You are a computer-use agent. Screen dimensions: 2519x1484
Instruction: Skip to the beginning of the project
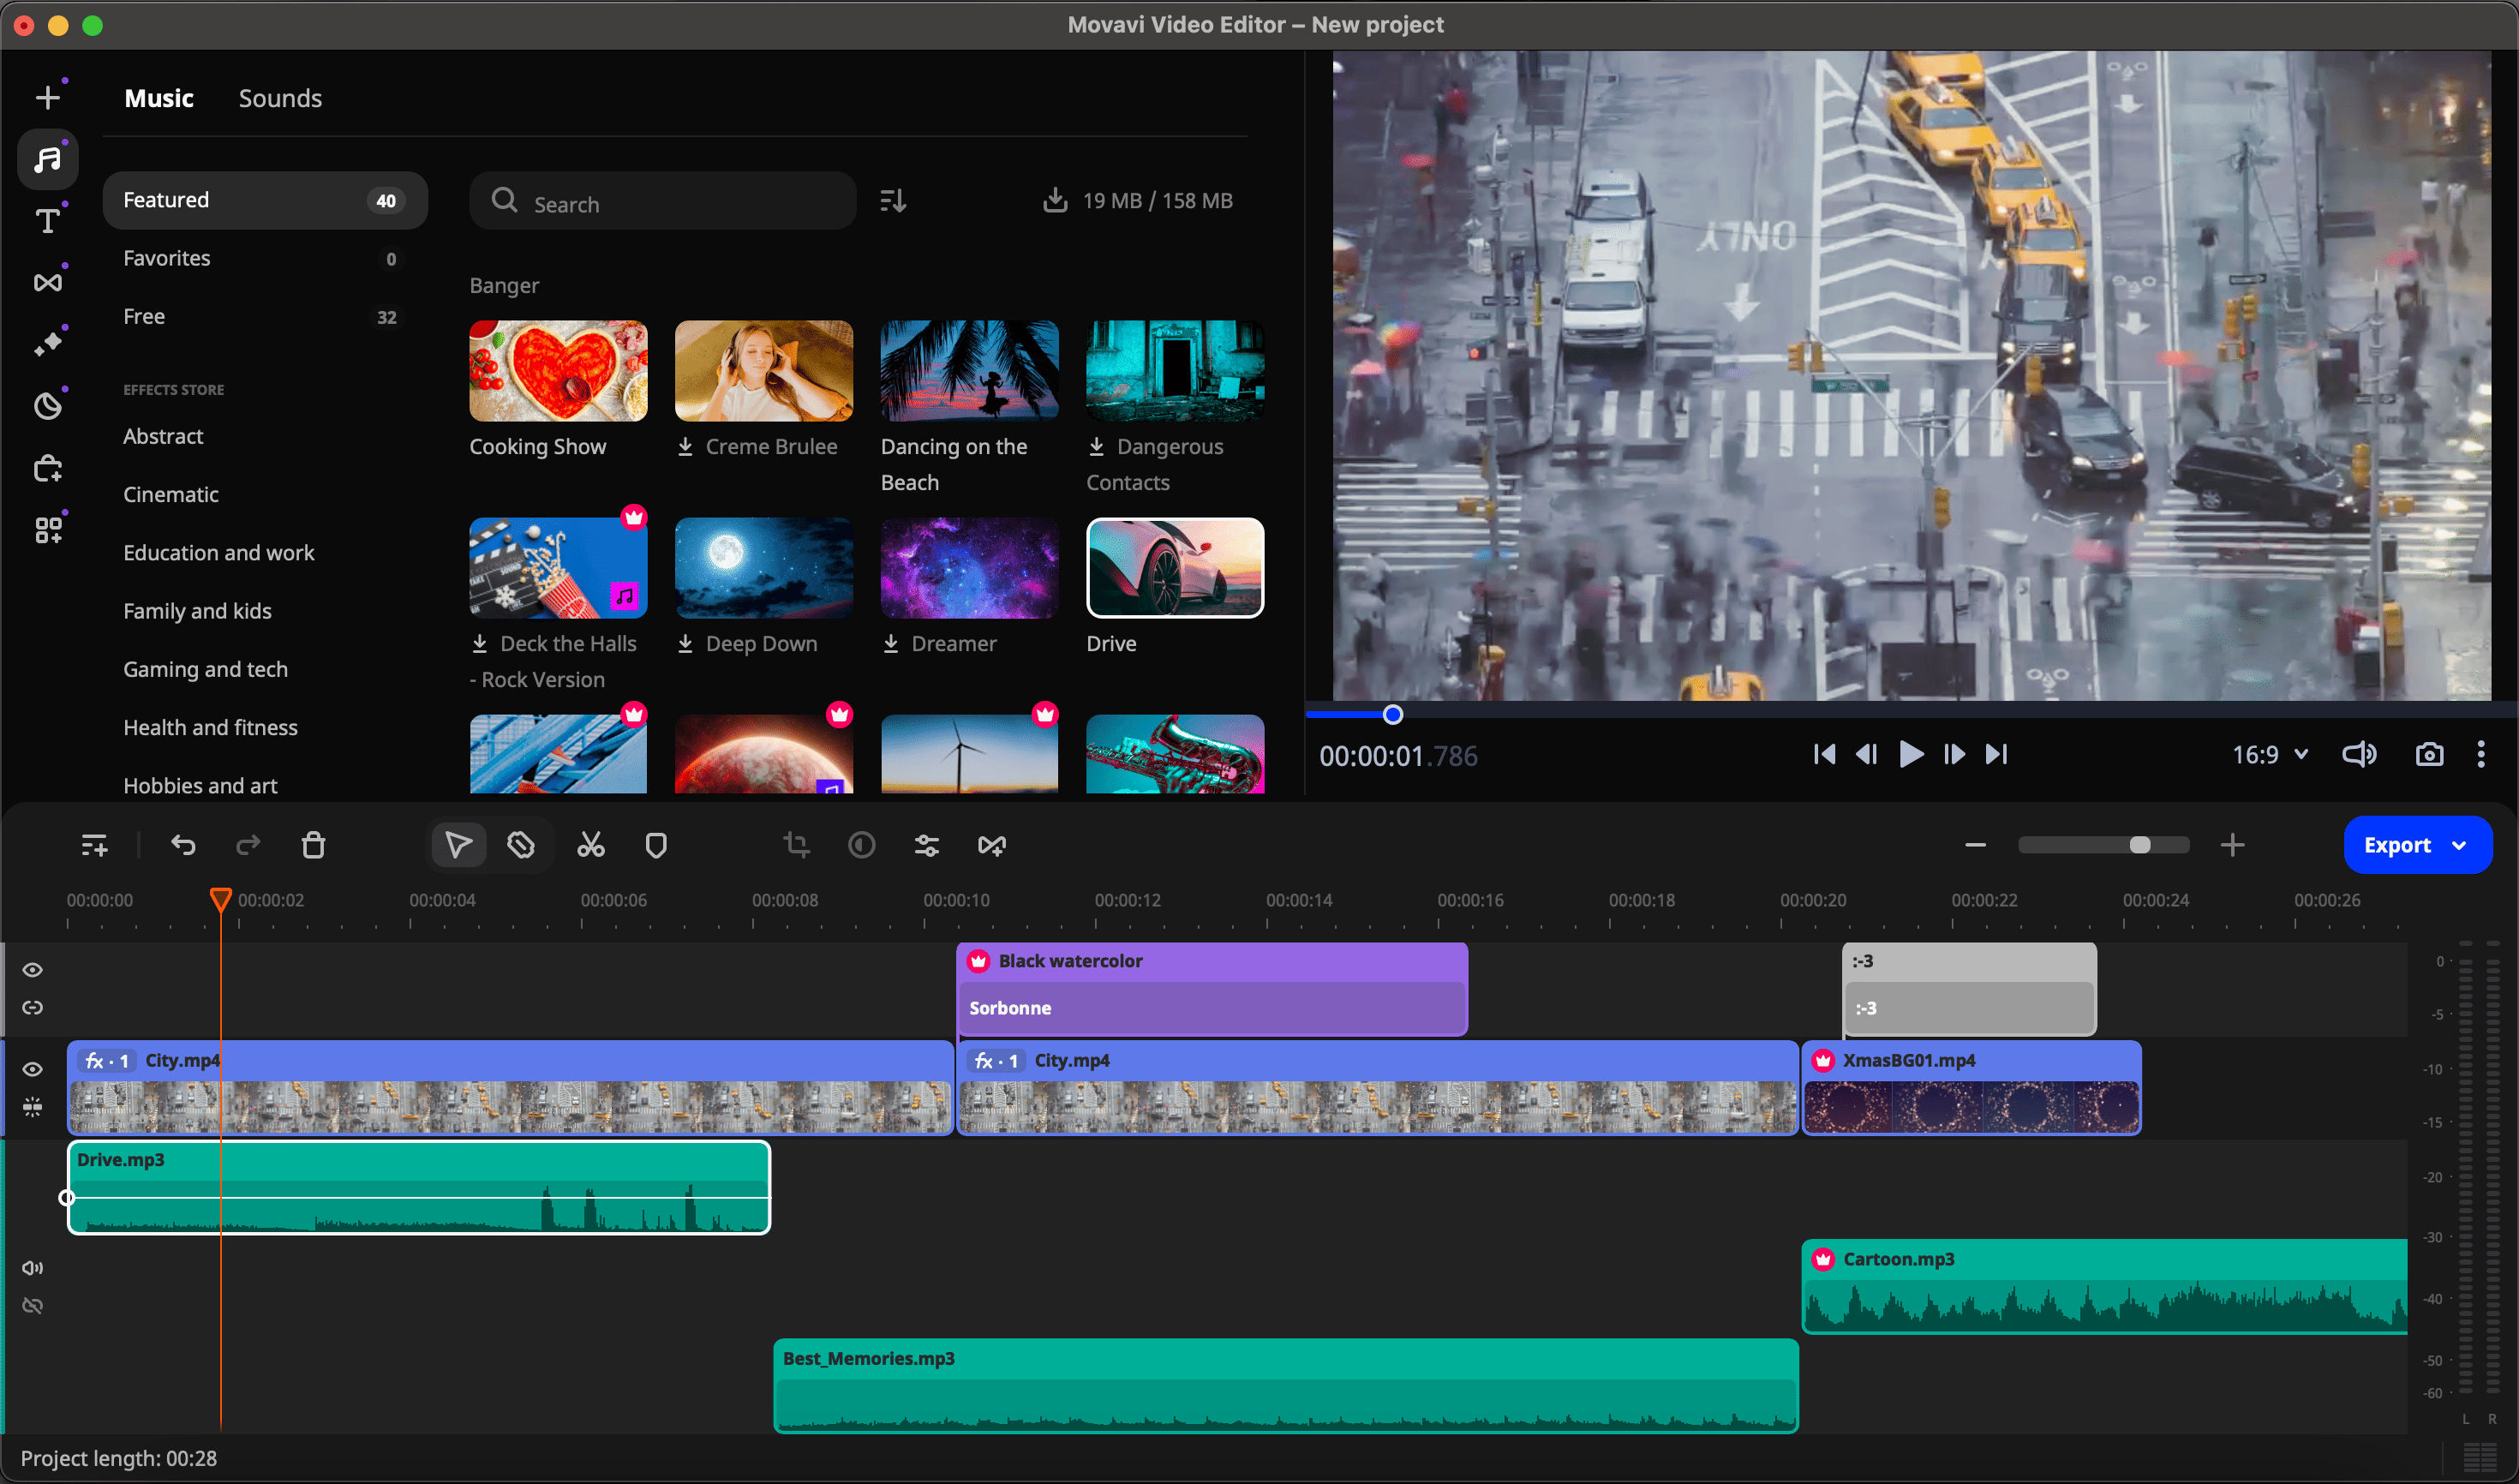[x=1824, y=754]
